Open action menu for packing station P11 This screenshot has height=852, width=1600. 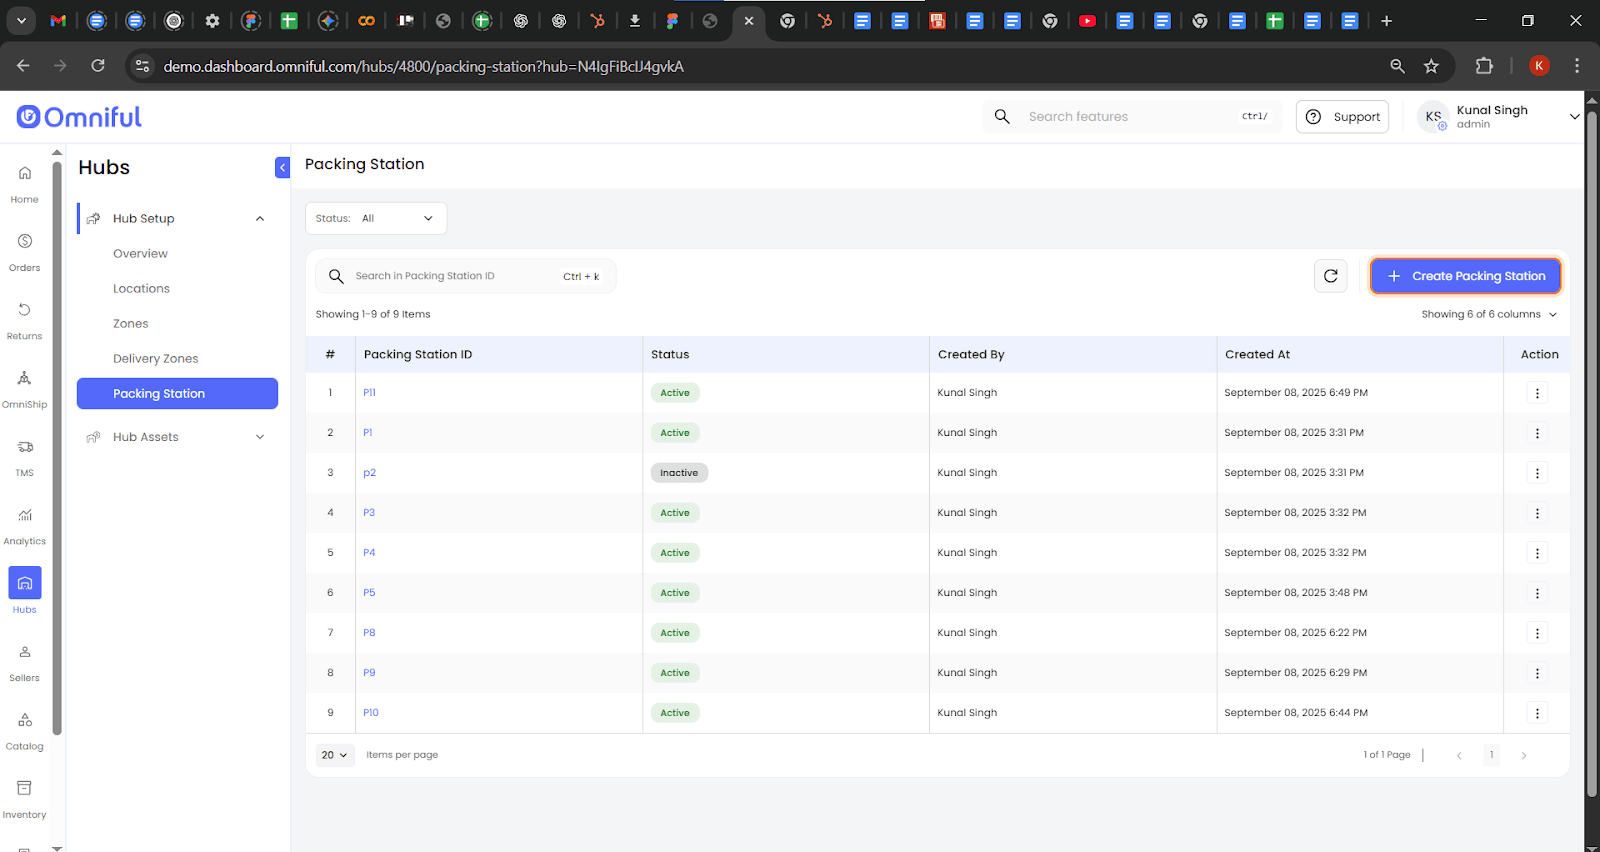(1537, 393)
